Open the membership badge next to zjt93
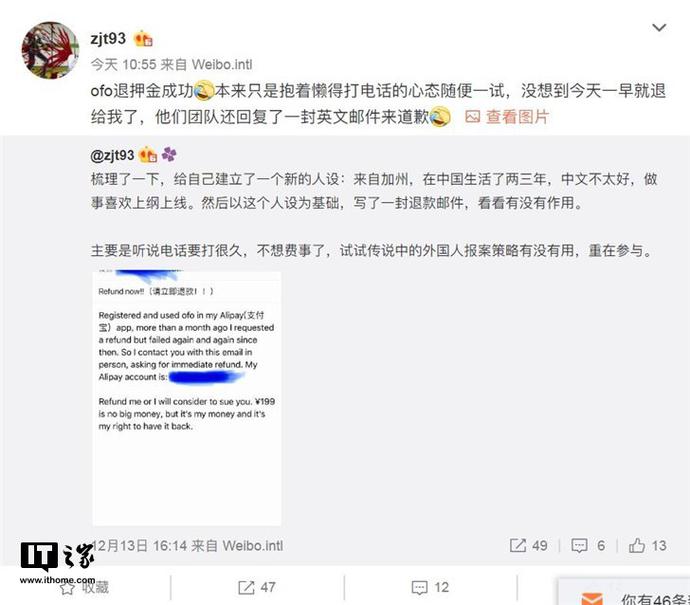 [x=143, y=39]
